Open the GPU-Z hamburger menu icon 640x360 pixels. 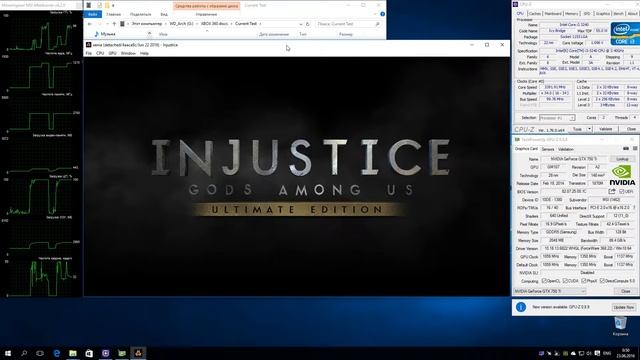(635, 149)
